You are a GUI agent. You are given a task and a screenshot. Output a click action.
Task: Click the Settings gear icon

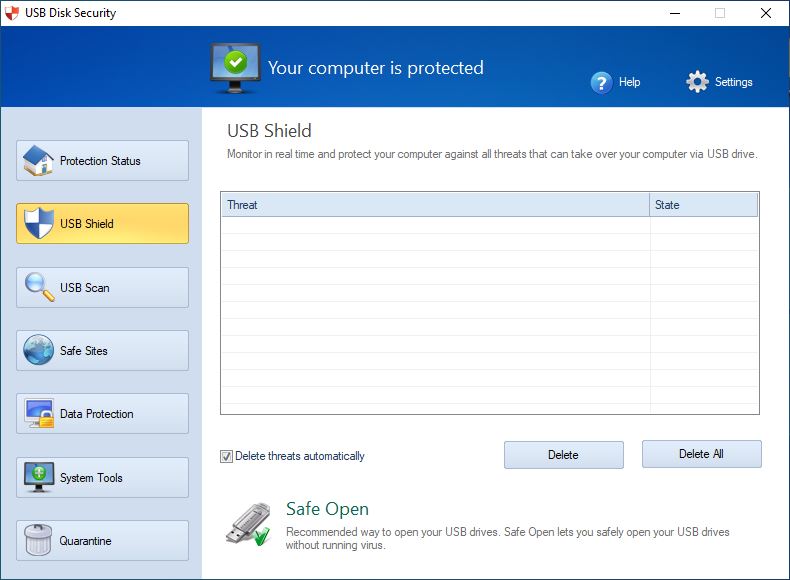point(697,82)
